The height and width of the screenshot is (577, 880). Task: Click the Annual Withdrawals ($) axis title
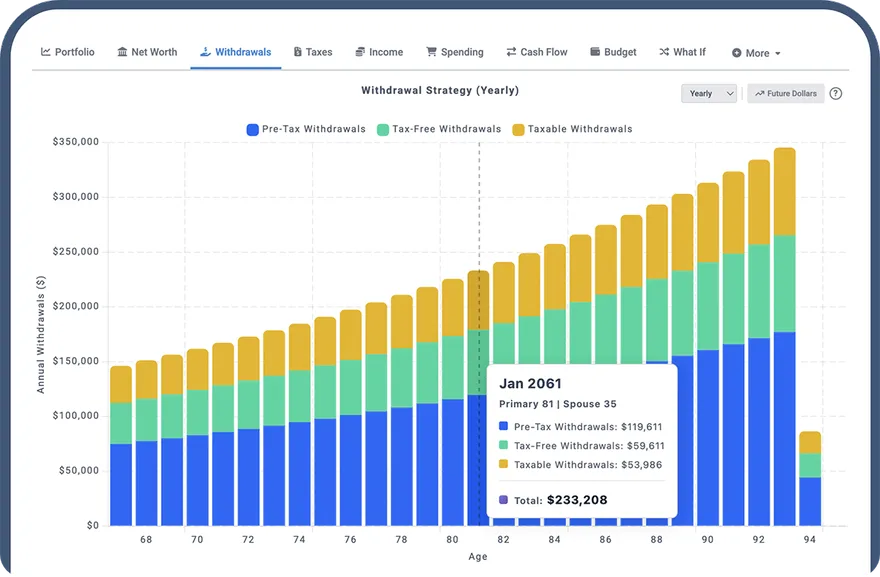click(40, 335)
